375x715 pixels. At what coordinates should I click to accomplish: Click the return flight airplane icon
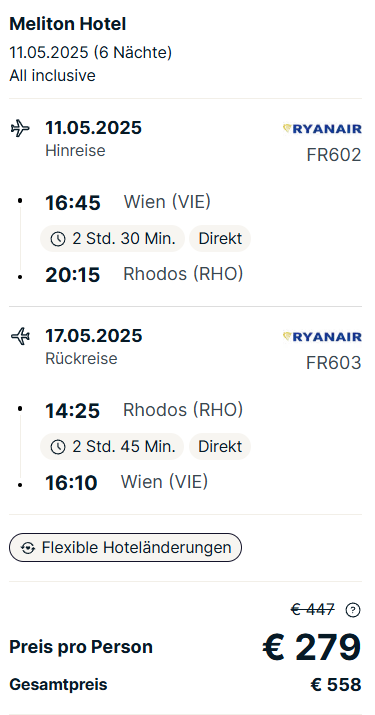[x=20, y=337]
